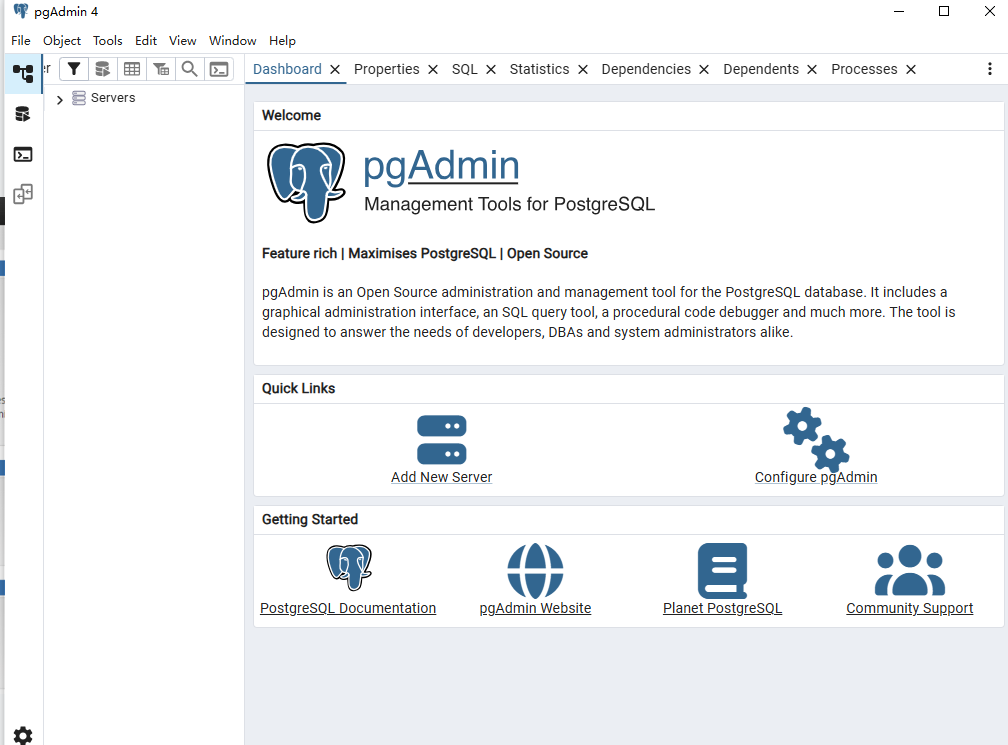Click the Add New Server icon

click(x=442, y=440)
